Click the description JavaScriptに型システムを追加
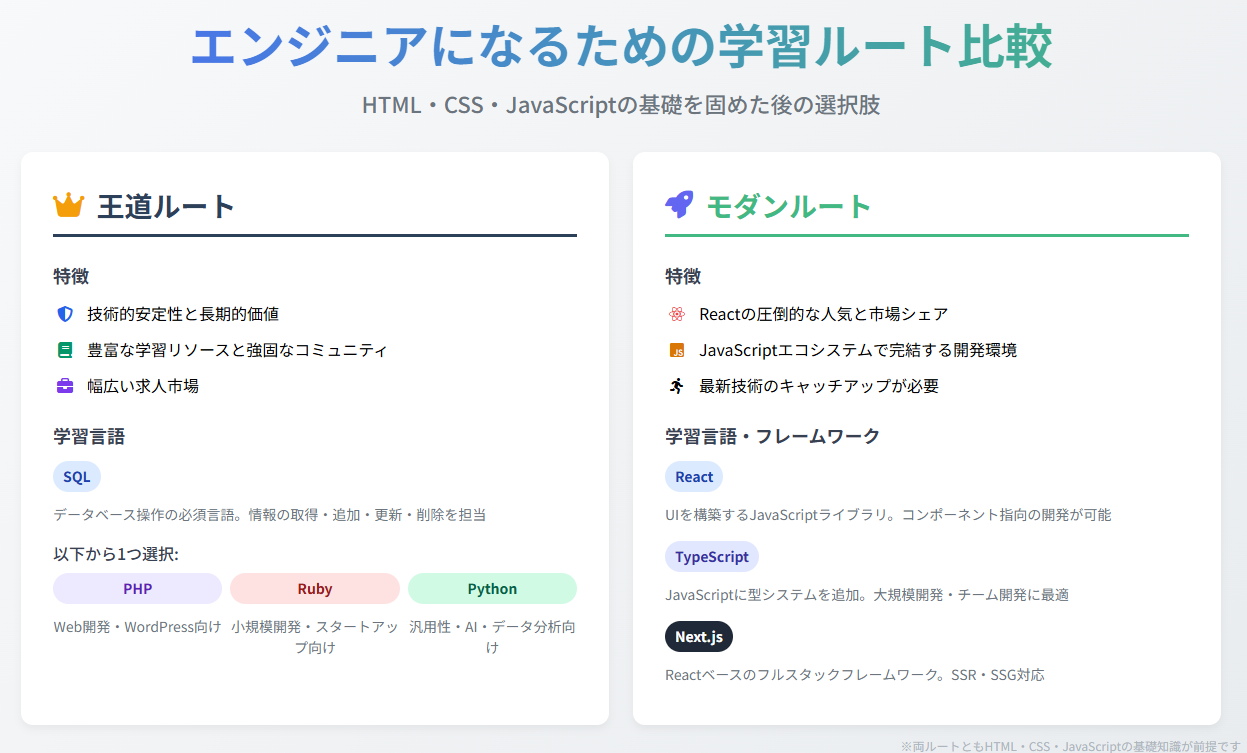The height and width of the screenshot is (753, 1247). tap(867, 595)
